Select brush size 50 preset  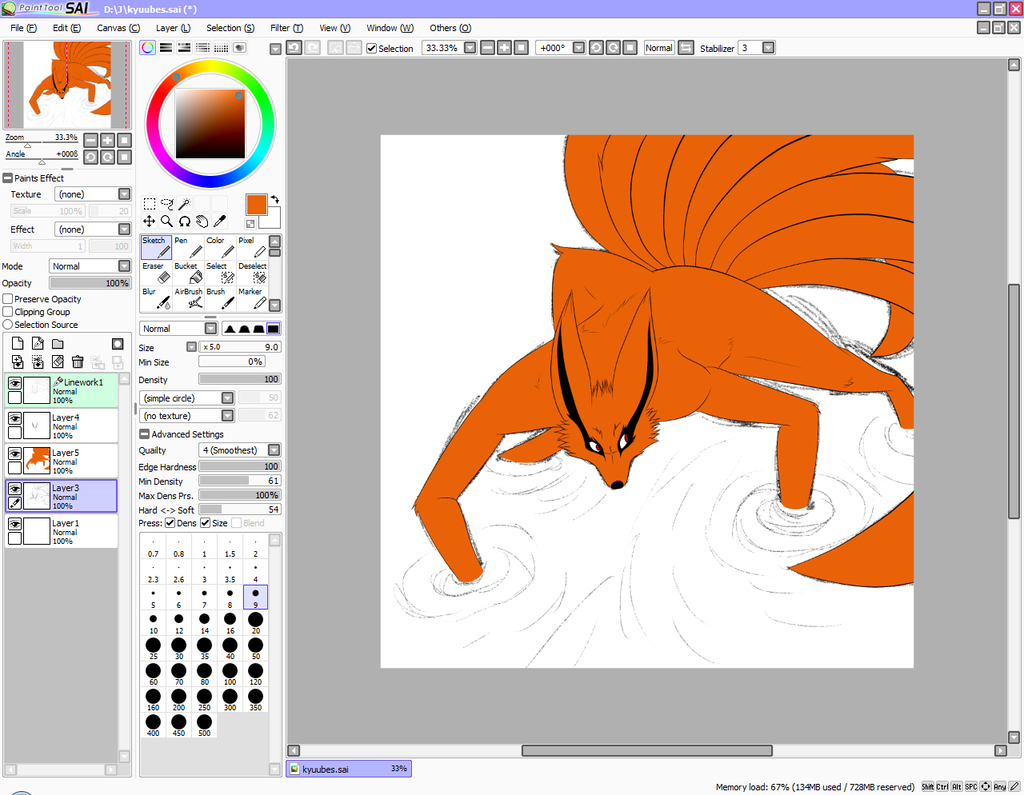pyautogui.click(x=255, y=648)
